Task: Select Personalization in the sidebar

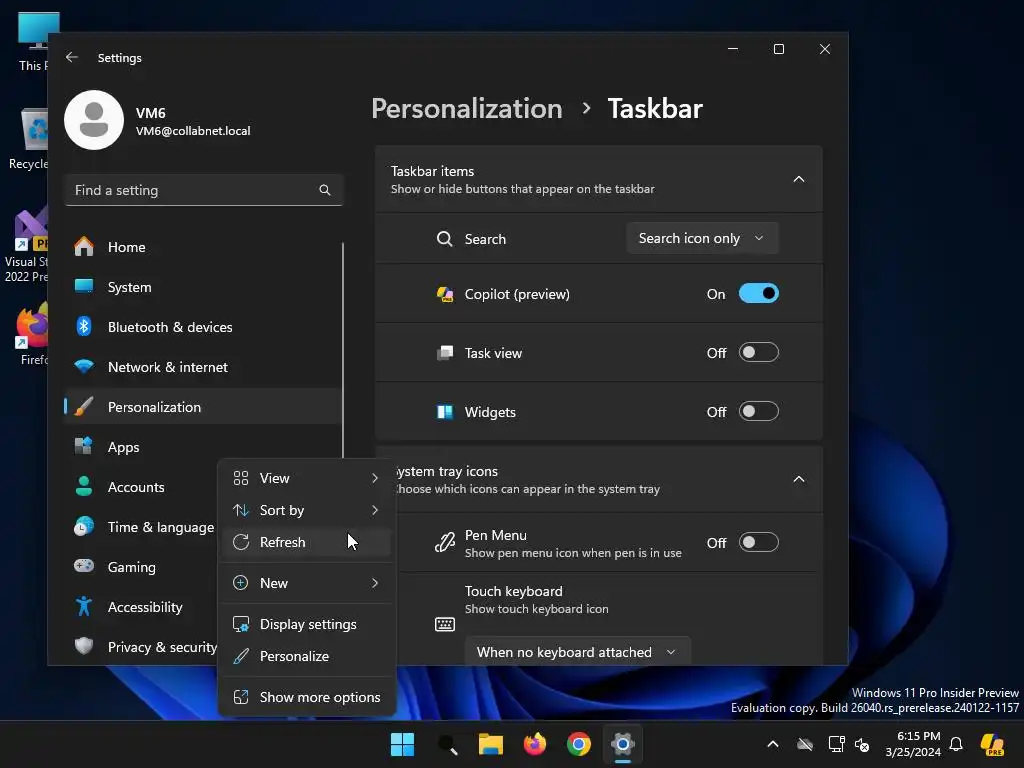Action: pyautogui.click(x=202, y=407)
